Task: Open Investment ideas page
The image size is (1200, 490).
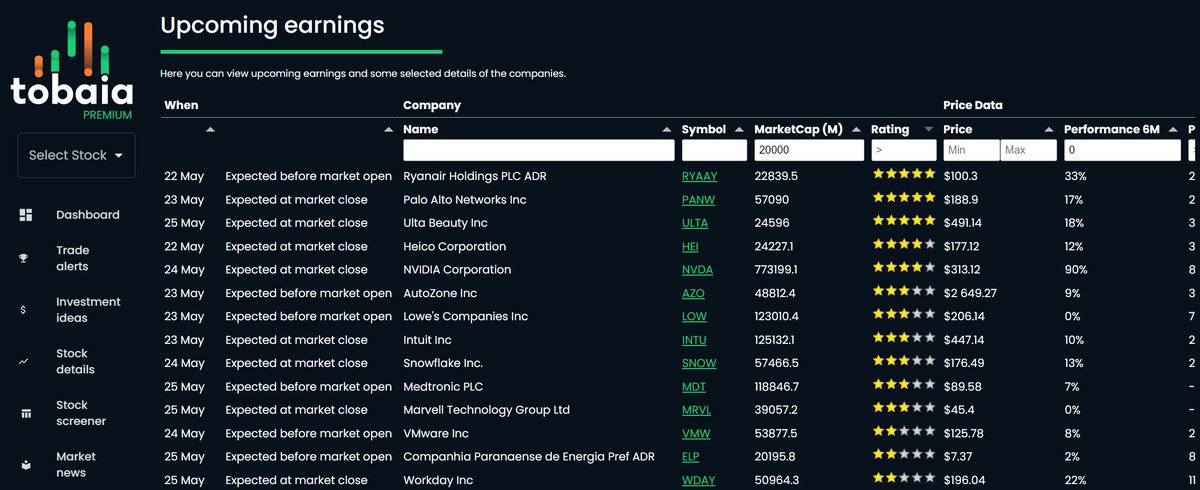Action: pos(88,310)
